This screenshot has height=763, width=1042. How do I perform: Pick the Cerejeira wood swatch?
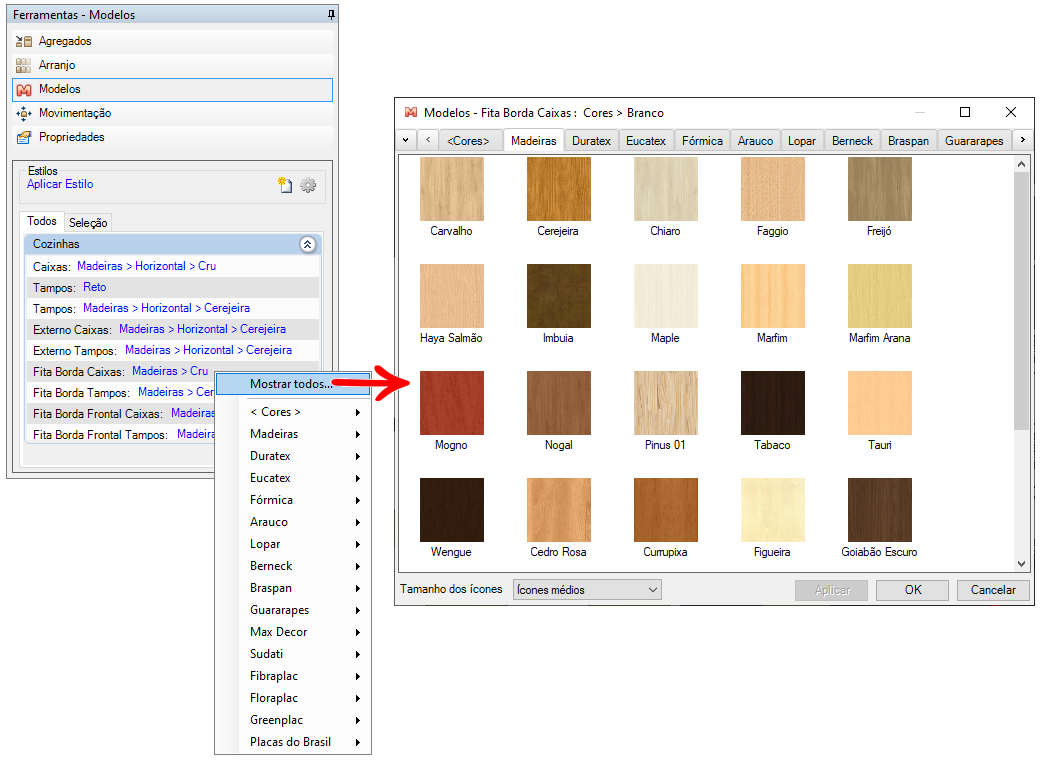click(x=558, y=189)
